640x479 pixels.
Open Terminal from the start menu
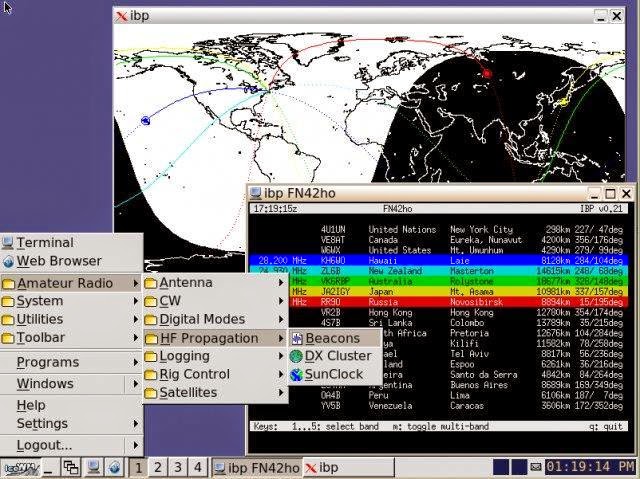coord(71,243)
